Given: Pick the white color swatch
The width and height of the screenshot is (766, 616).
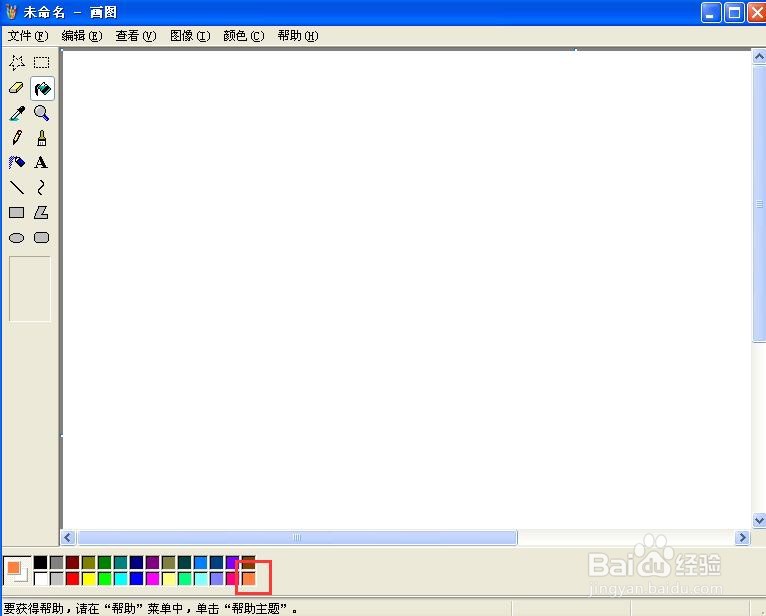Looking at the screenshot, I should point(41,579).
